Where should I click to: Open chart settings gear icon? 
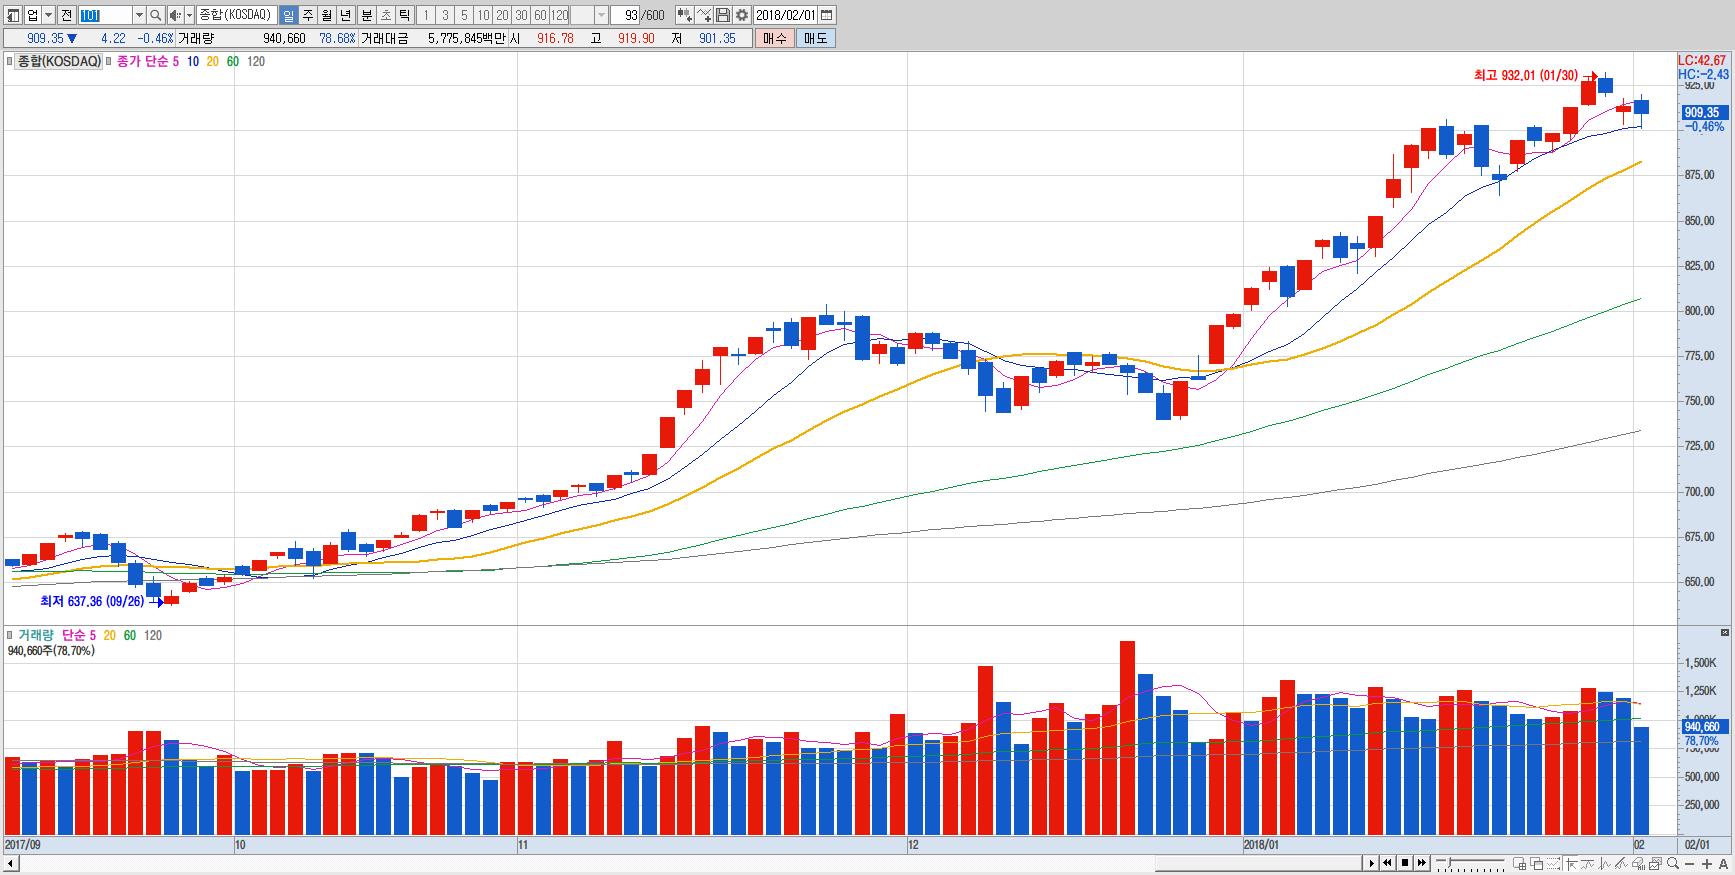point(742,15)
